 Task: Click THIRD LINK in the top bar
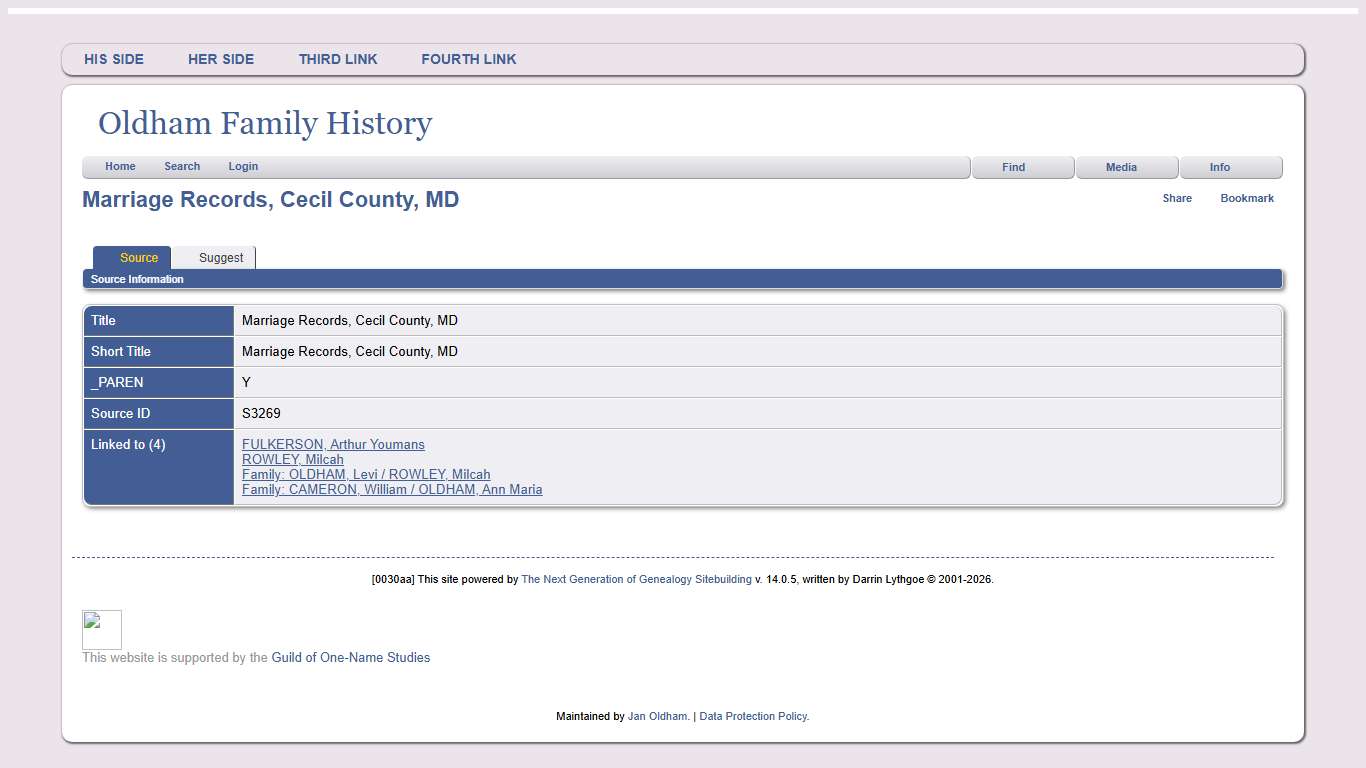point(338,59)
